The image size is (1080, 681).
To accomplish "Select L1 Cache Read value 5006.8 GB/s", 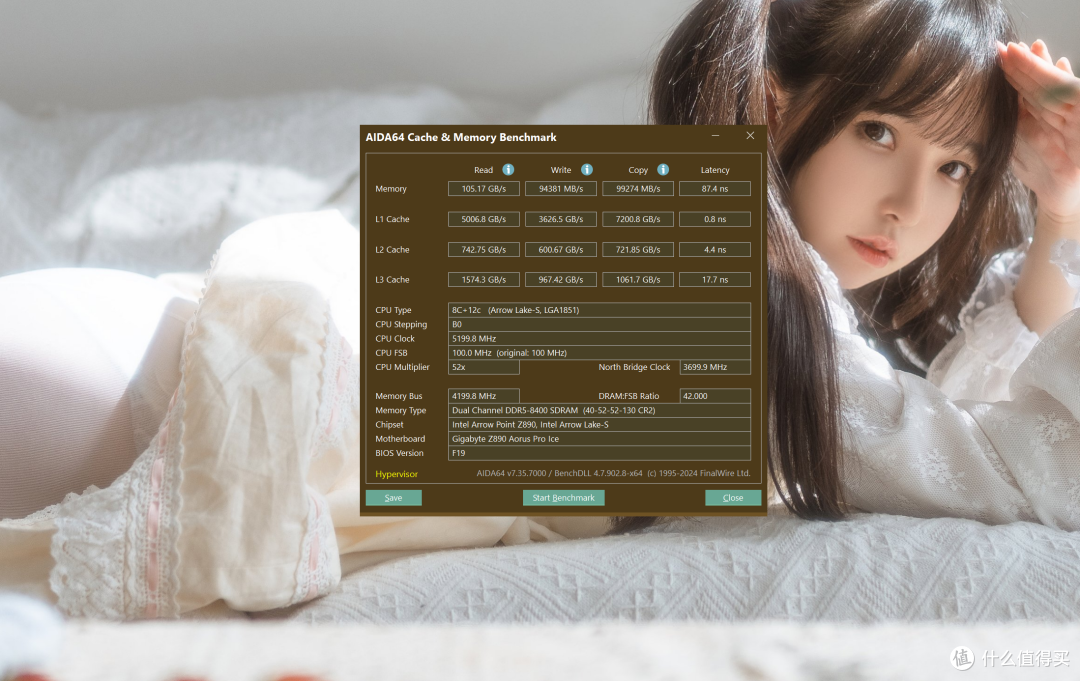I will (x=484, y=219).
